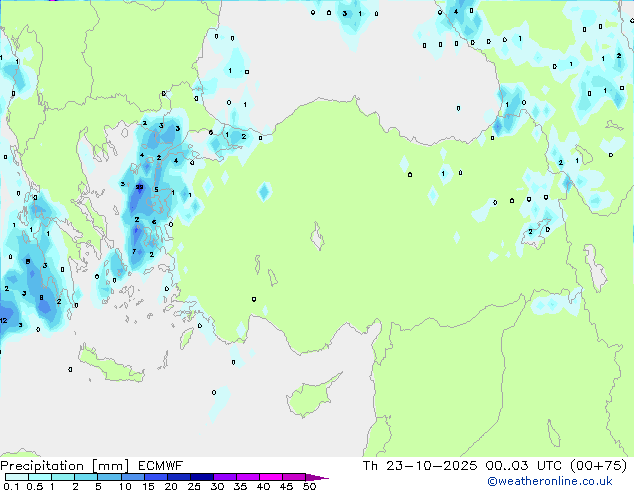Click the purple arrow above 50 on legend
634x490 pixels.
pos(317,477)
